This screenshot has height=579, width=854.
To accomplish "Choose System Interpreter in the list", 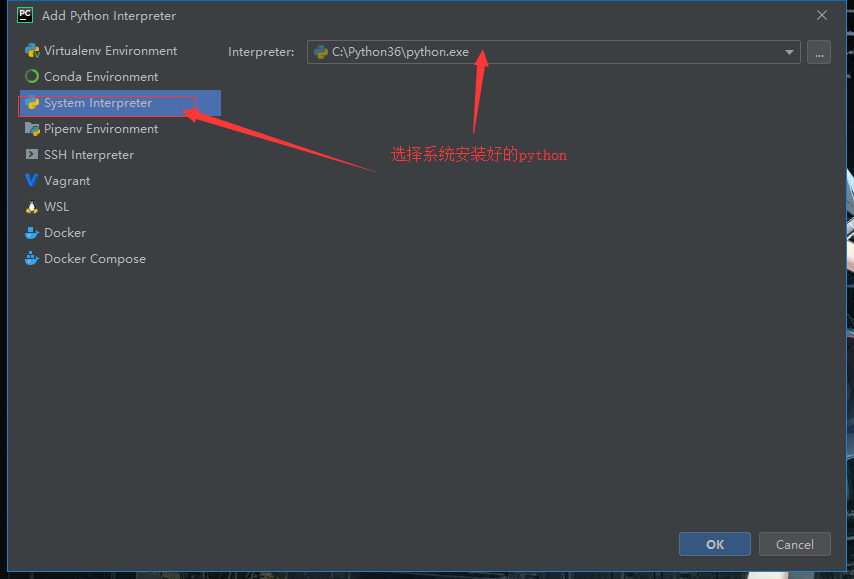I will coord(120,103).
